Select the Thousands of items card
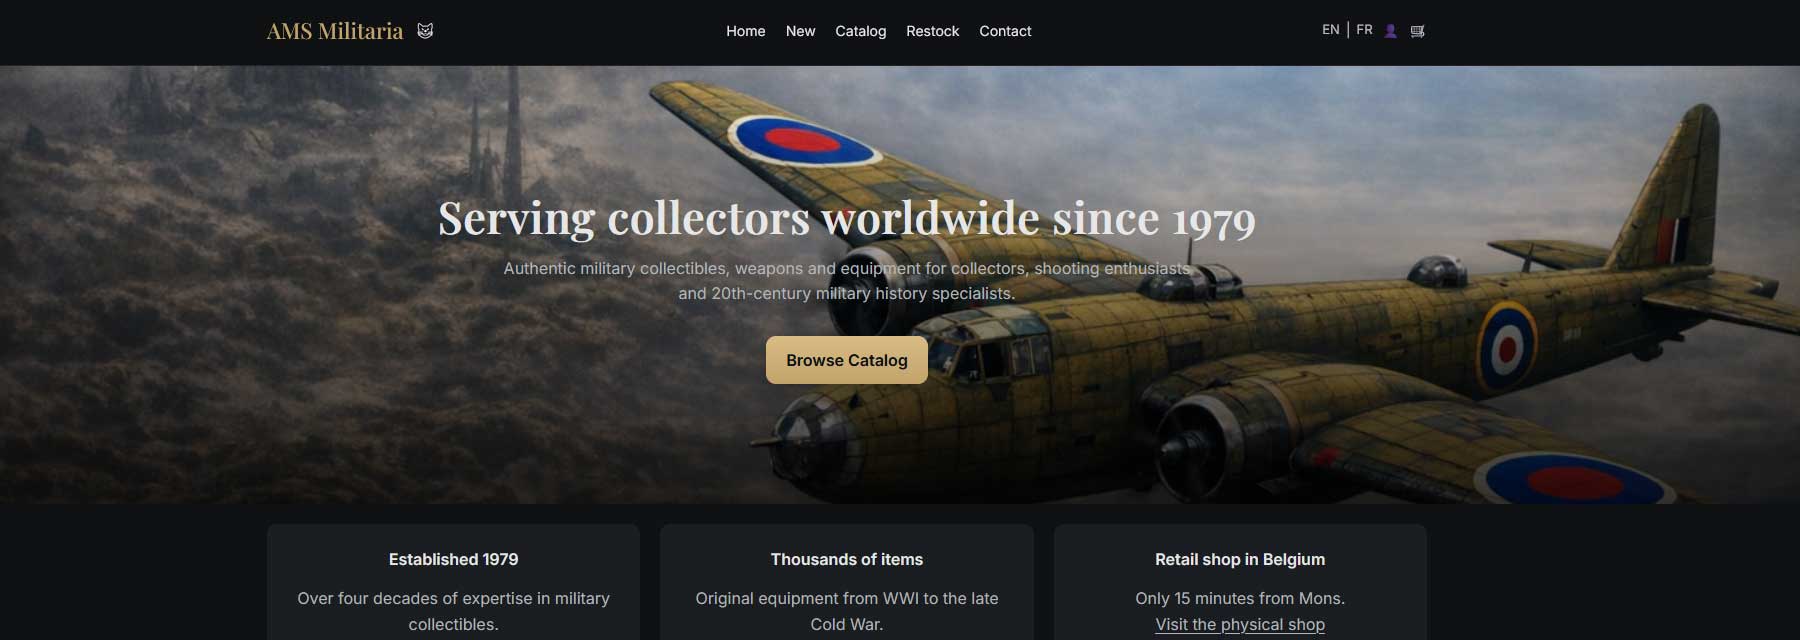This screenshot has height=640, width=1800. (846, 582)
